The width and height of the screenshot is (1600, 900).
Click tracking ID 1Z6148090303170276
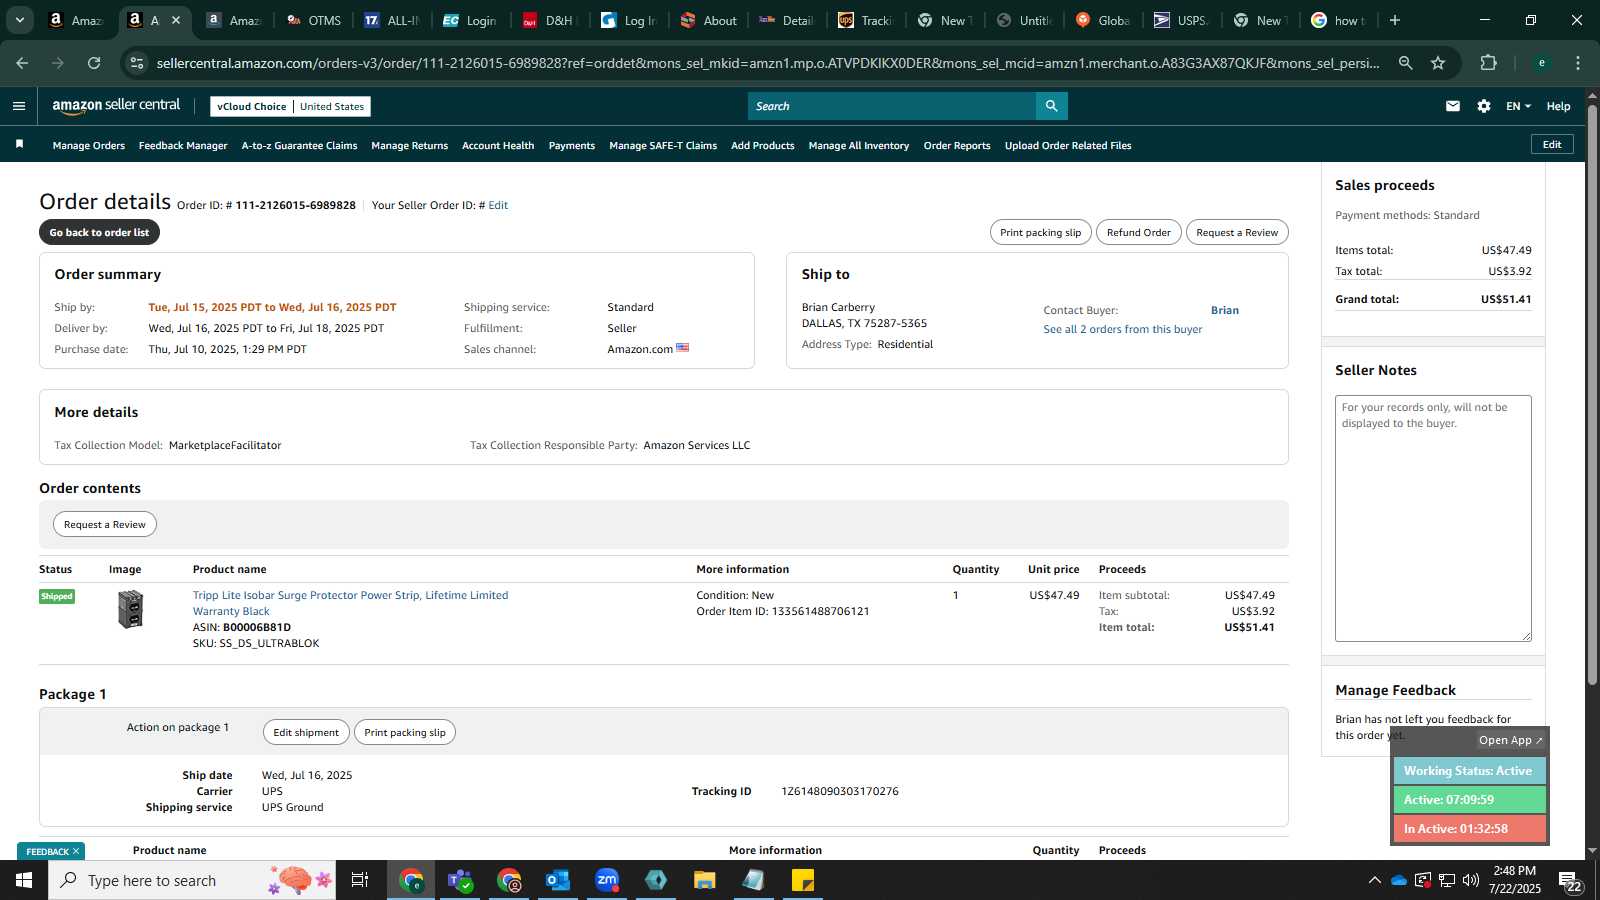click(x=840, y=791)
